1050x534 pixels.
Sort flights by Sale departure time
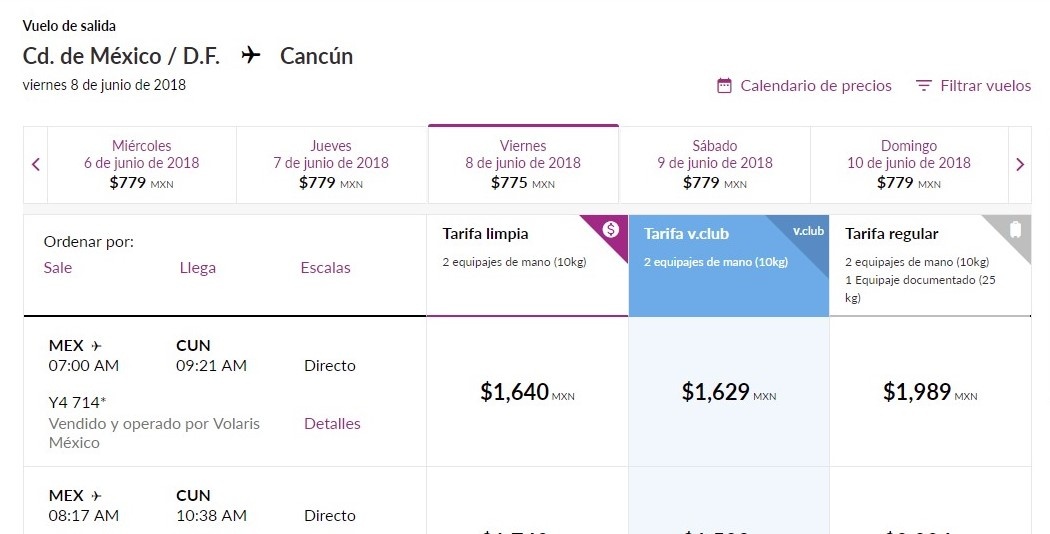tap(58, 268)
